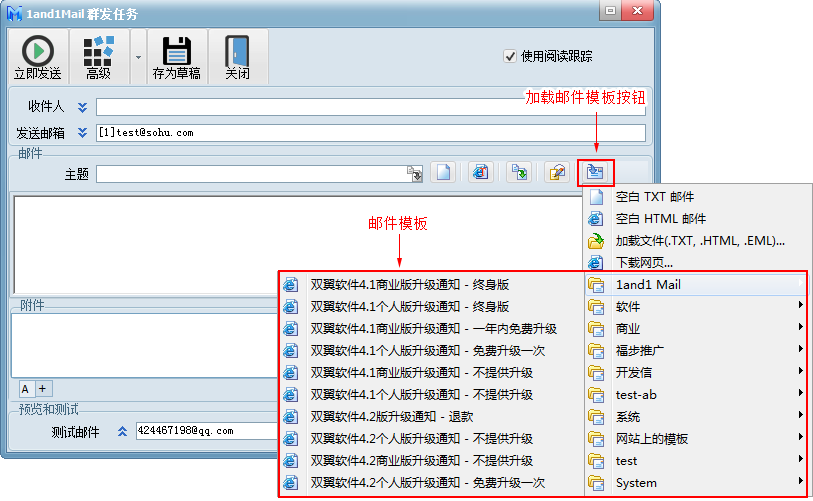Screen dimensions: 813x501
Task: Select template 双翼软件4.2个人版升级通知 - 不提供升级
Action: point(432,439)
